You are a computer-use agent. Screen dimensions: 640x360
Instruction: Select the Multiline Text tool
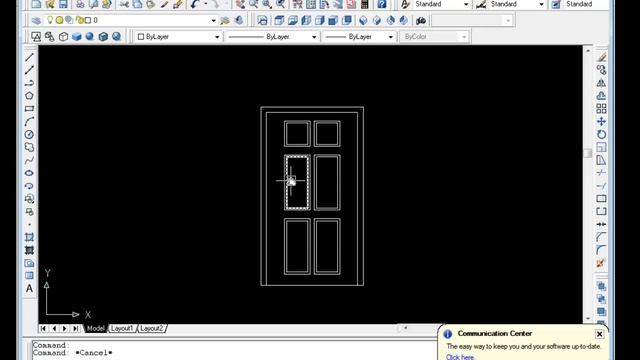point(29,289)
